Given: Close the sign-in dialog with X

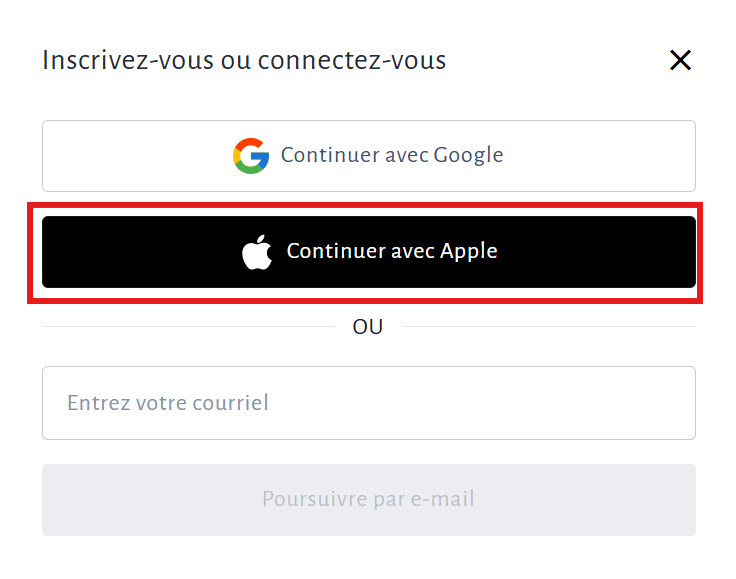Looking at the screenshot, I should point(680,61).
